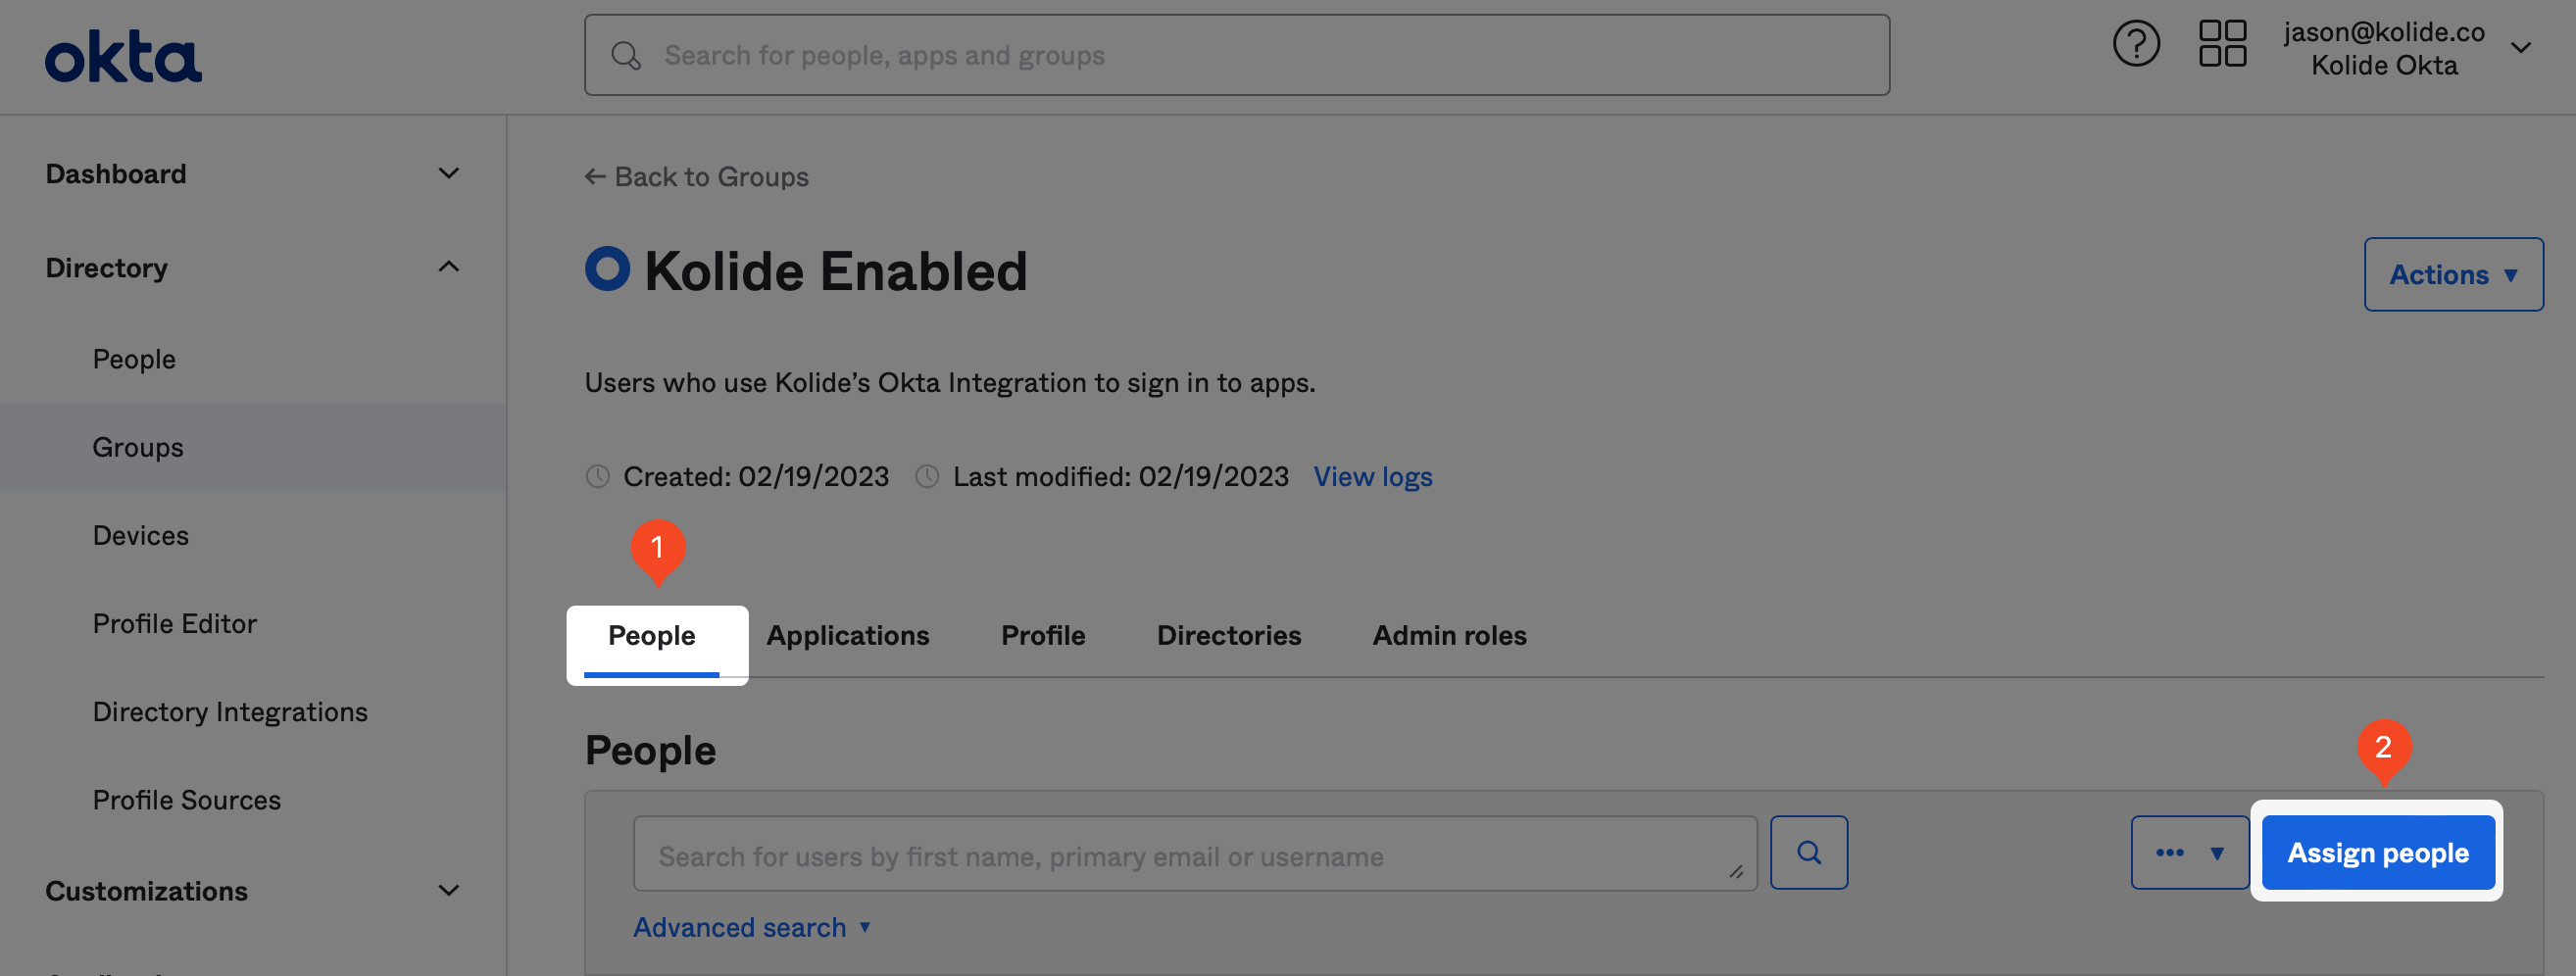The image size is (2576, 976).
Task: Click the search magnifier button beside user search
Action: coord(1808,853)
